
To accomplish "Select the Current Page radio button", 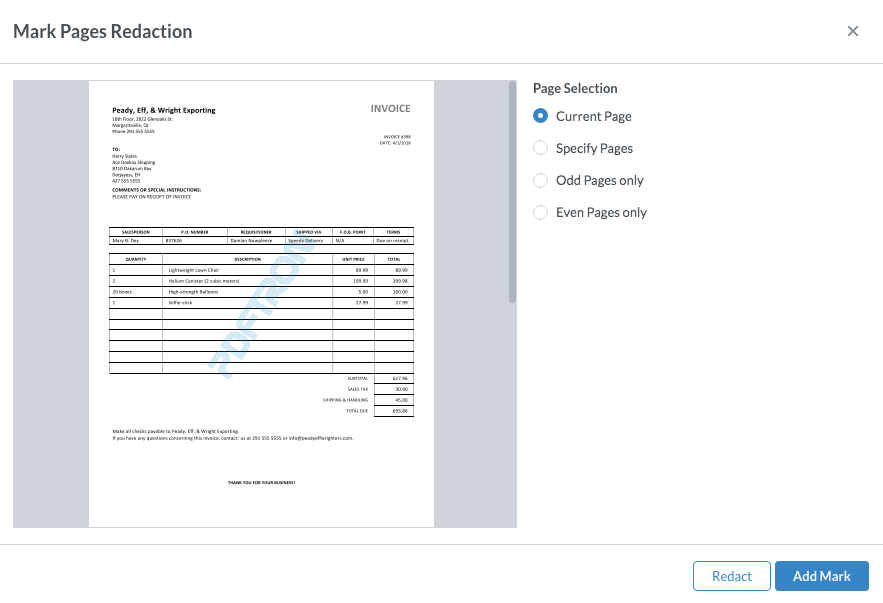I will click(540, 116).
